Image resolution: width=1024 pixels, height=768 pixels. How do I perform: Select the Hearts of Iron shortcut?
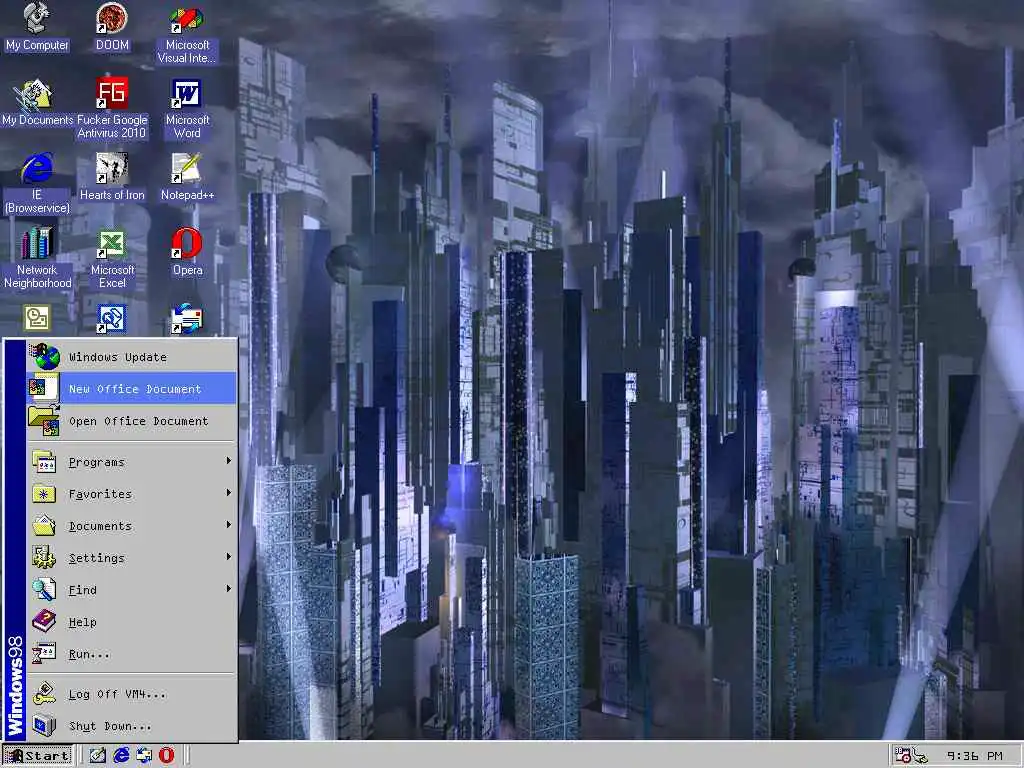(112, 178)
